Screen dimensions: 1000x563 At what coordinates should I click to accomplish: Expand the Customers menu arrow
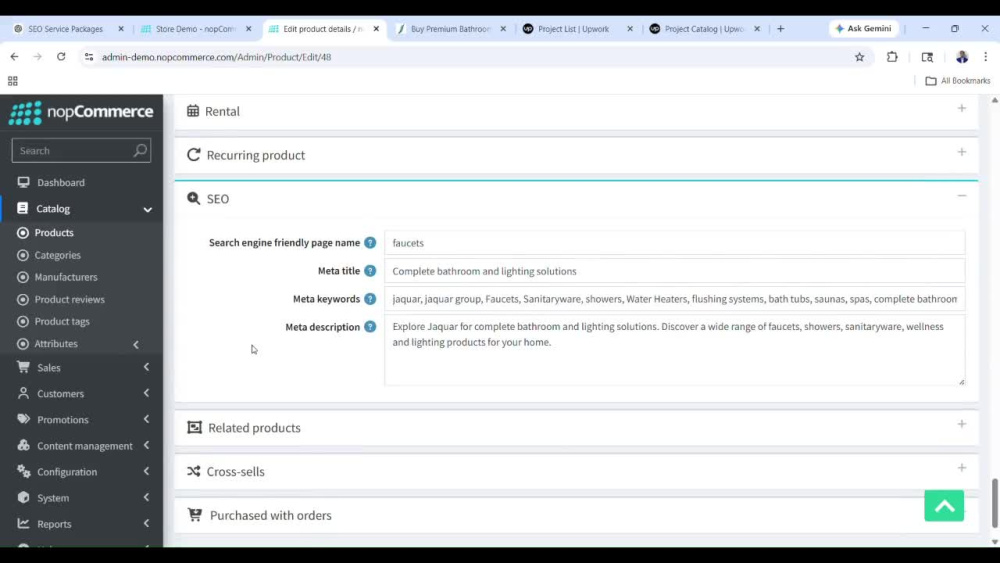[147, 393]
